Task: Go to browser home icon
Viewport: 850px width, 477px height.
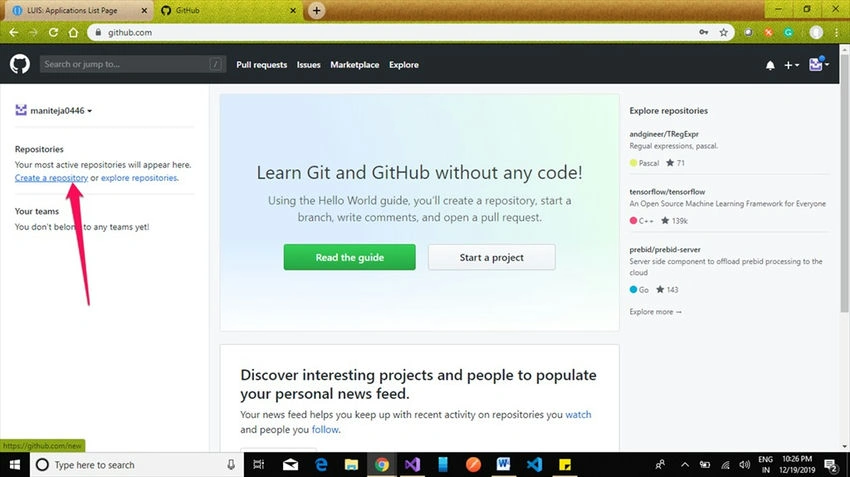Action: [73, 33]
